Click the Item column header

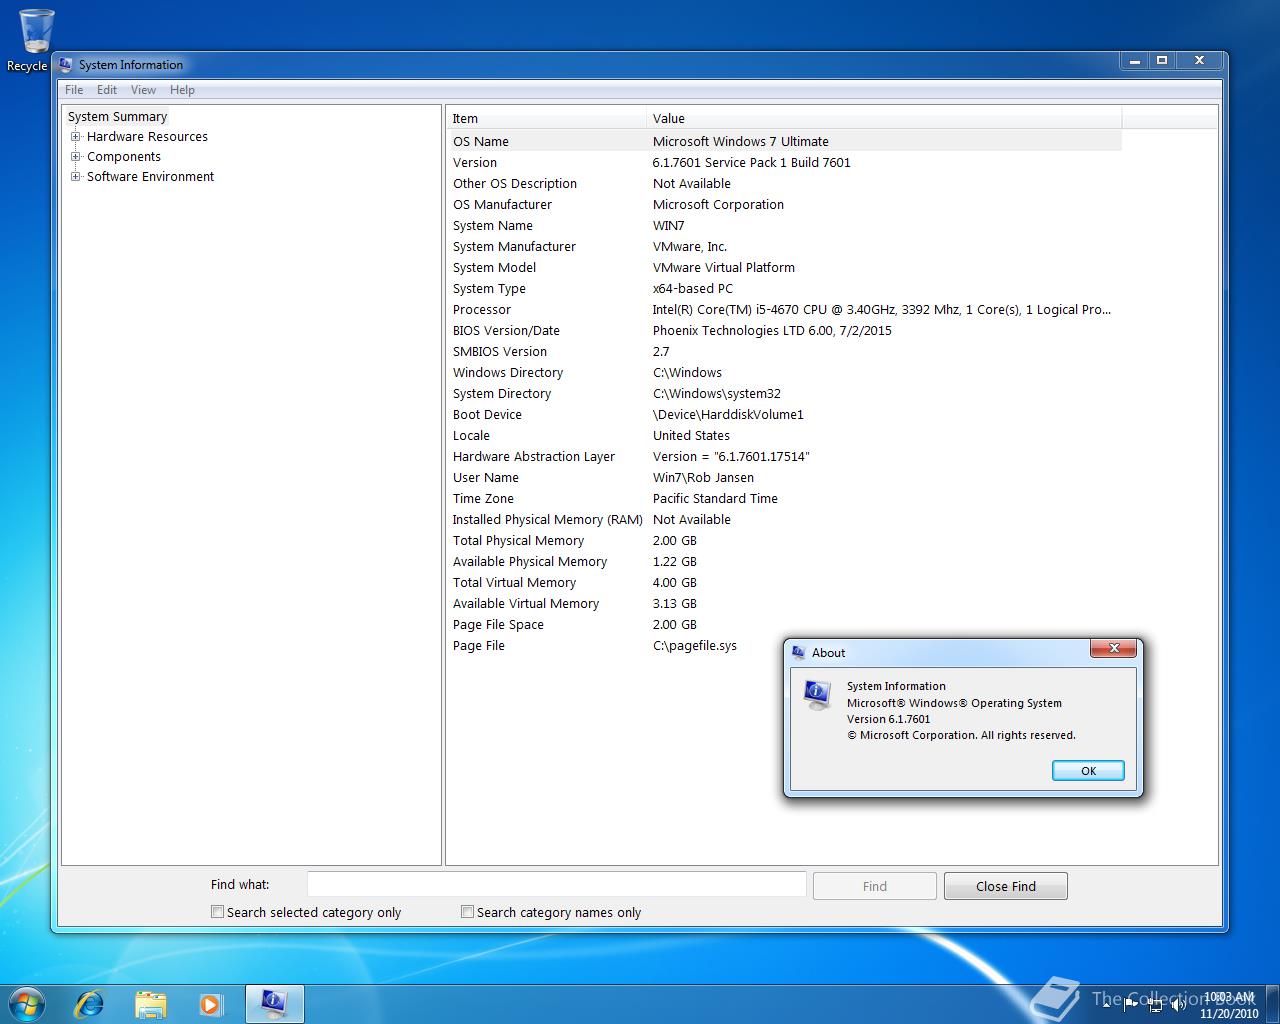(x=546, y=118)
